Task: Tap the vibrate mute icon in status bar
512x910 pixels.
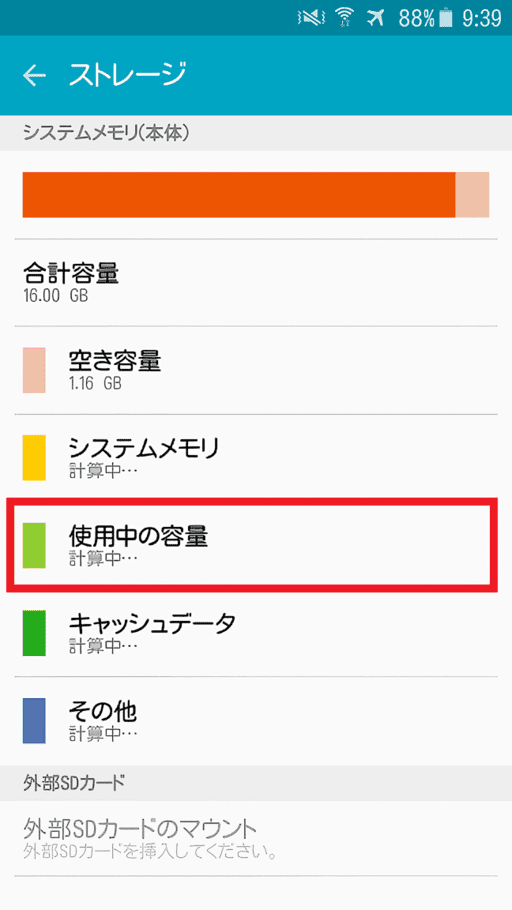Action: pyautogui.click(x=312, y=19)
